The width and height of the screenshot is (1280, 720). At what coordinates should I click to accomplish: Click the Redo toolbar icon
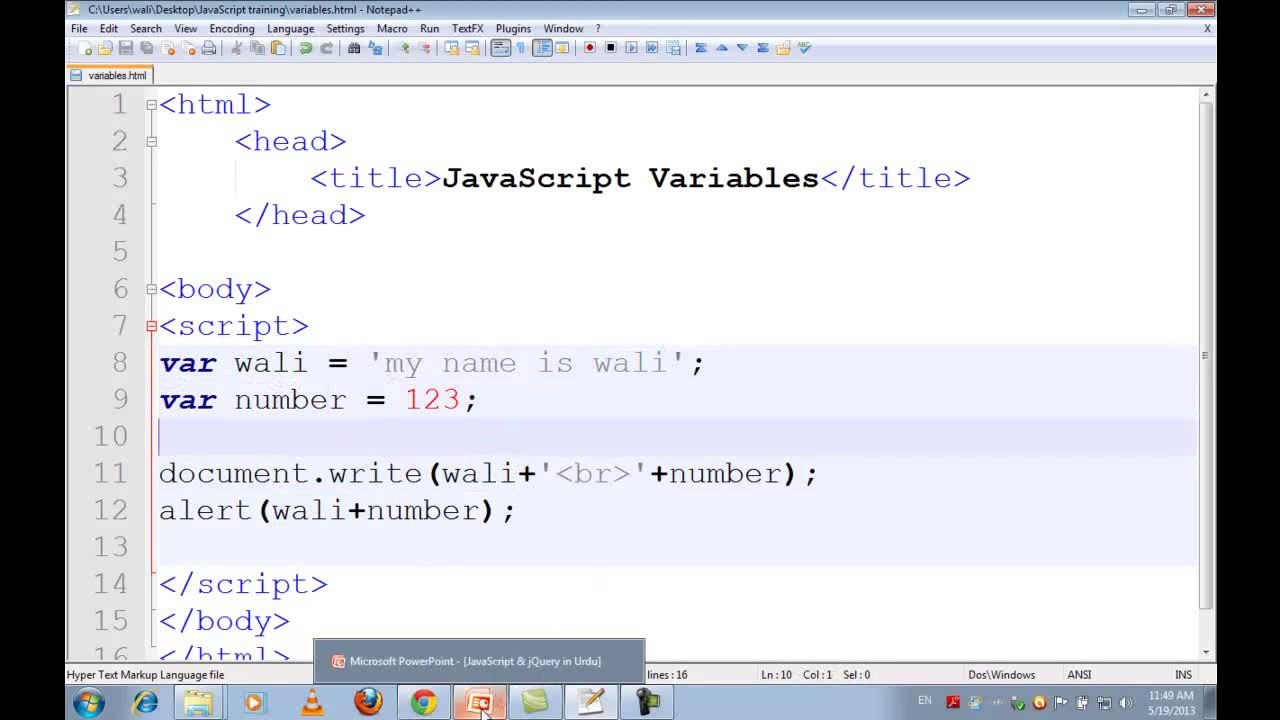326,48
